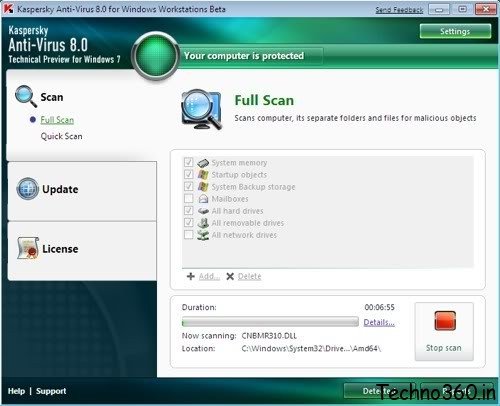Screen dimensions: 500x406
Task: Click the Kaspersky logo in title bar
Action: pyautogui.click(x=8, y=9)
